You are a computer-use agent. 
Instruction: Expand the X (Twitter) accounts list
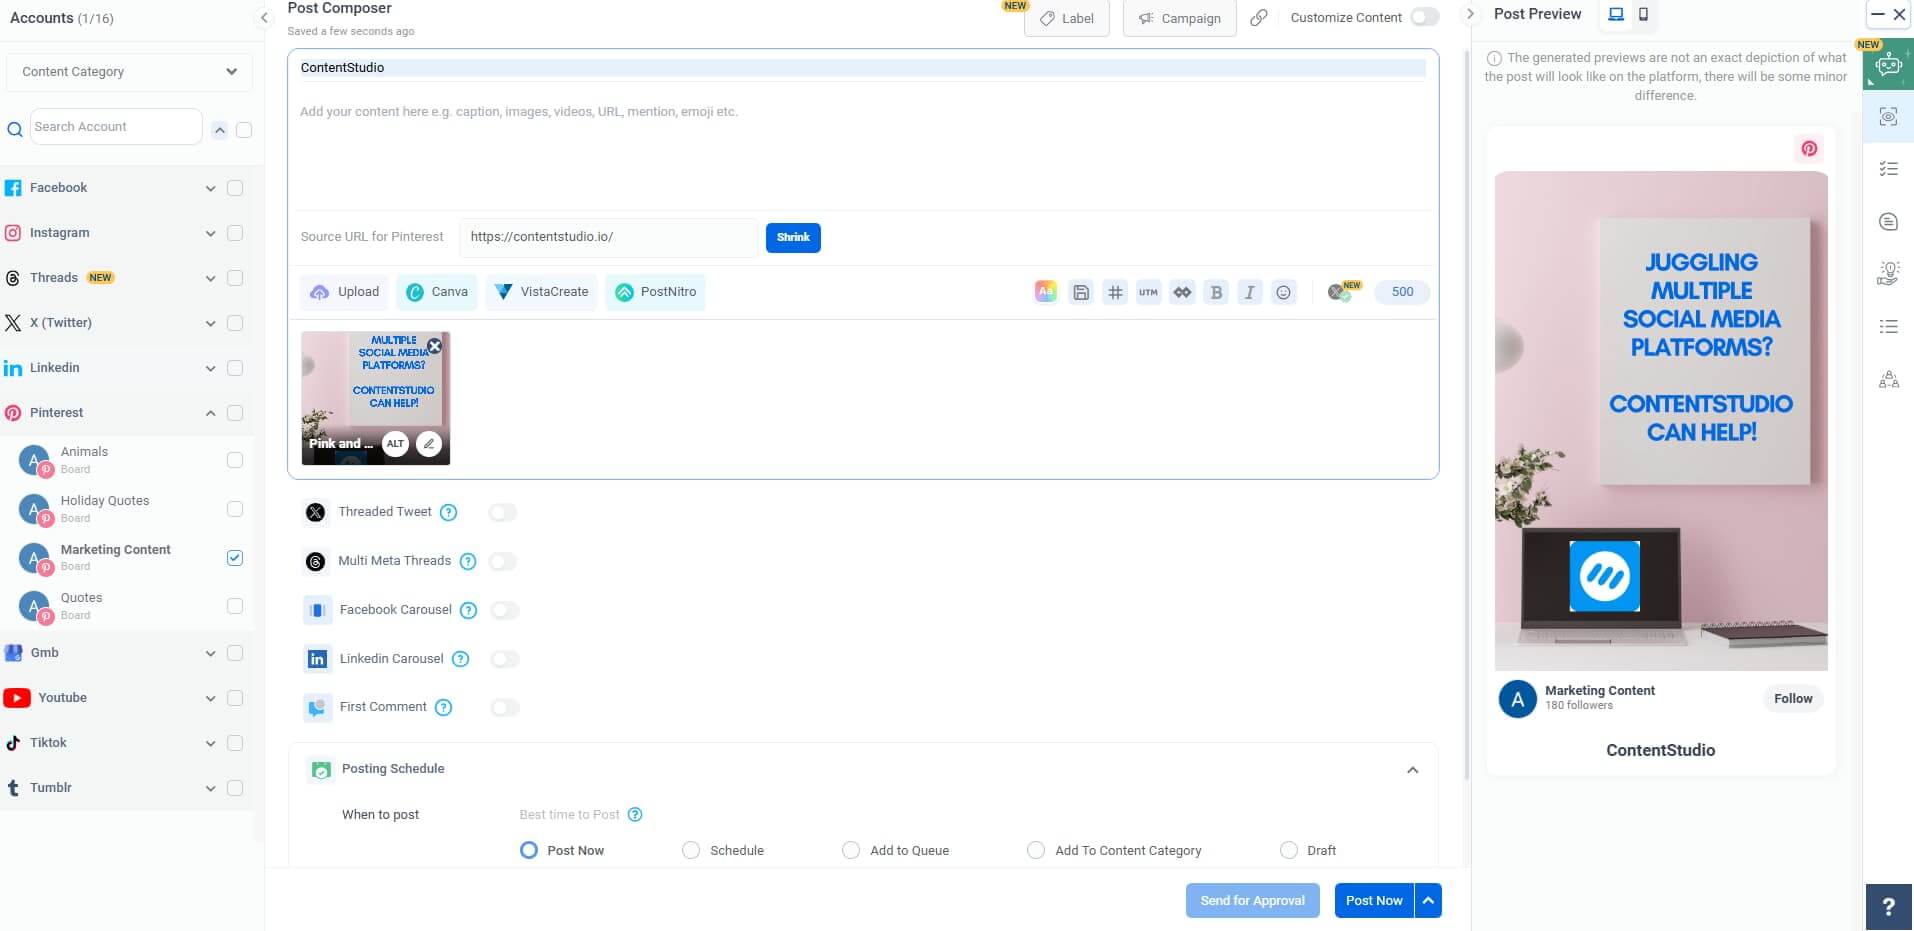point(211,323)
